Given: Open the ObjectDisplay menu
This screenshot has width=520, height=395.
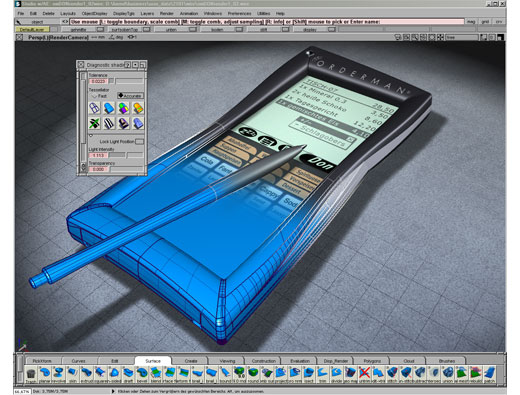Looking at the screenshot, I should 95,13.
